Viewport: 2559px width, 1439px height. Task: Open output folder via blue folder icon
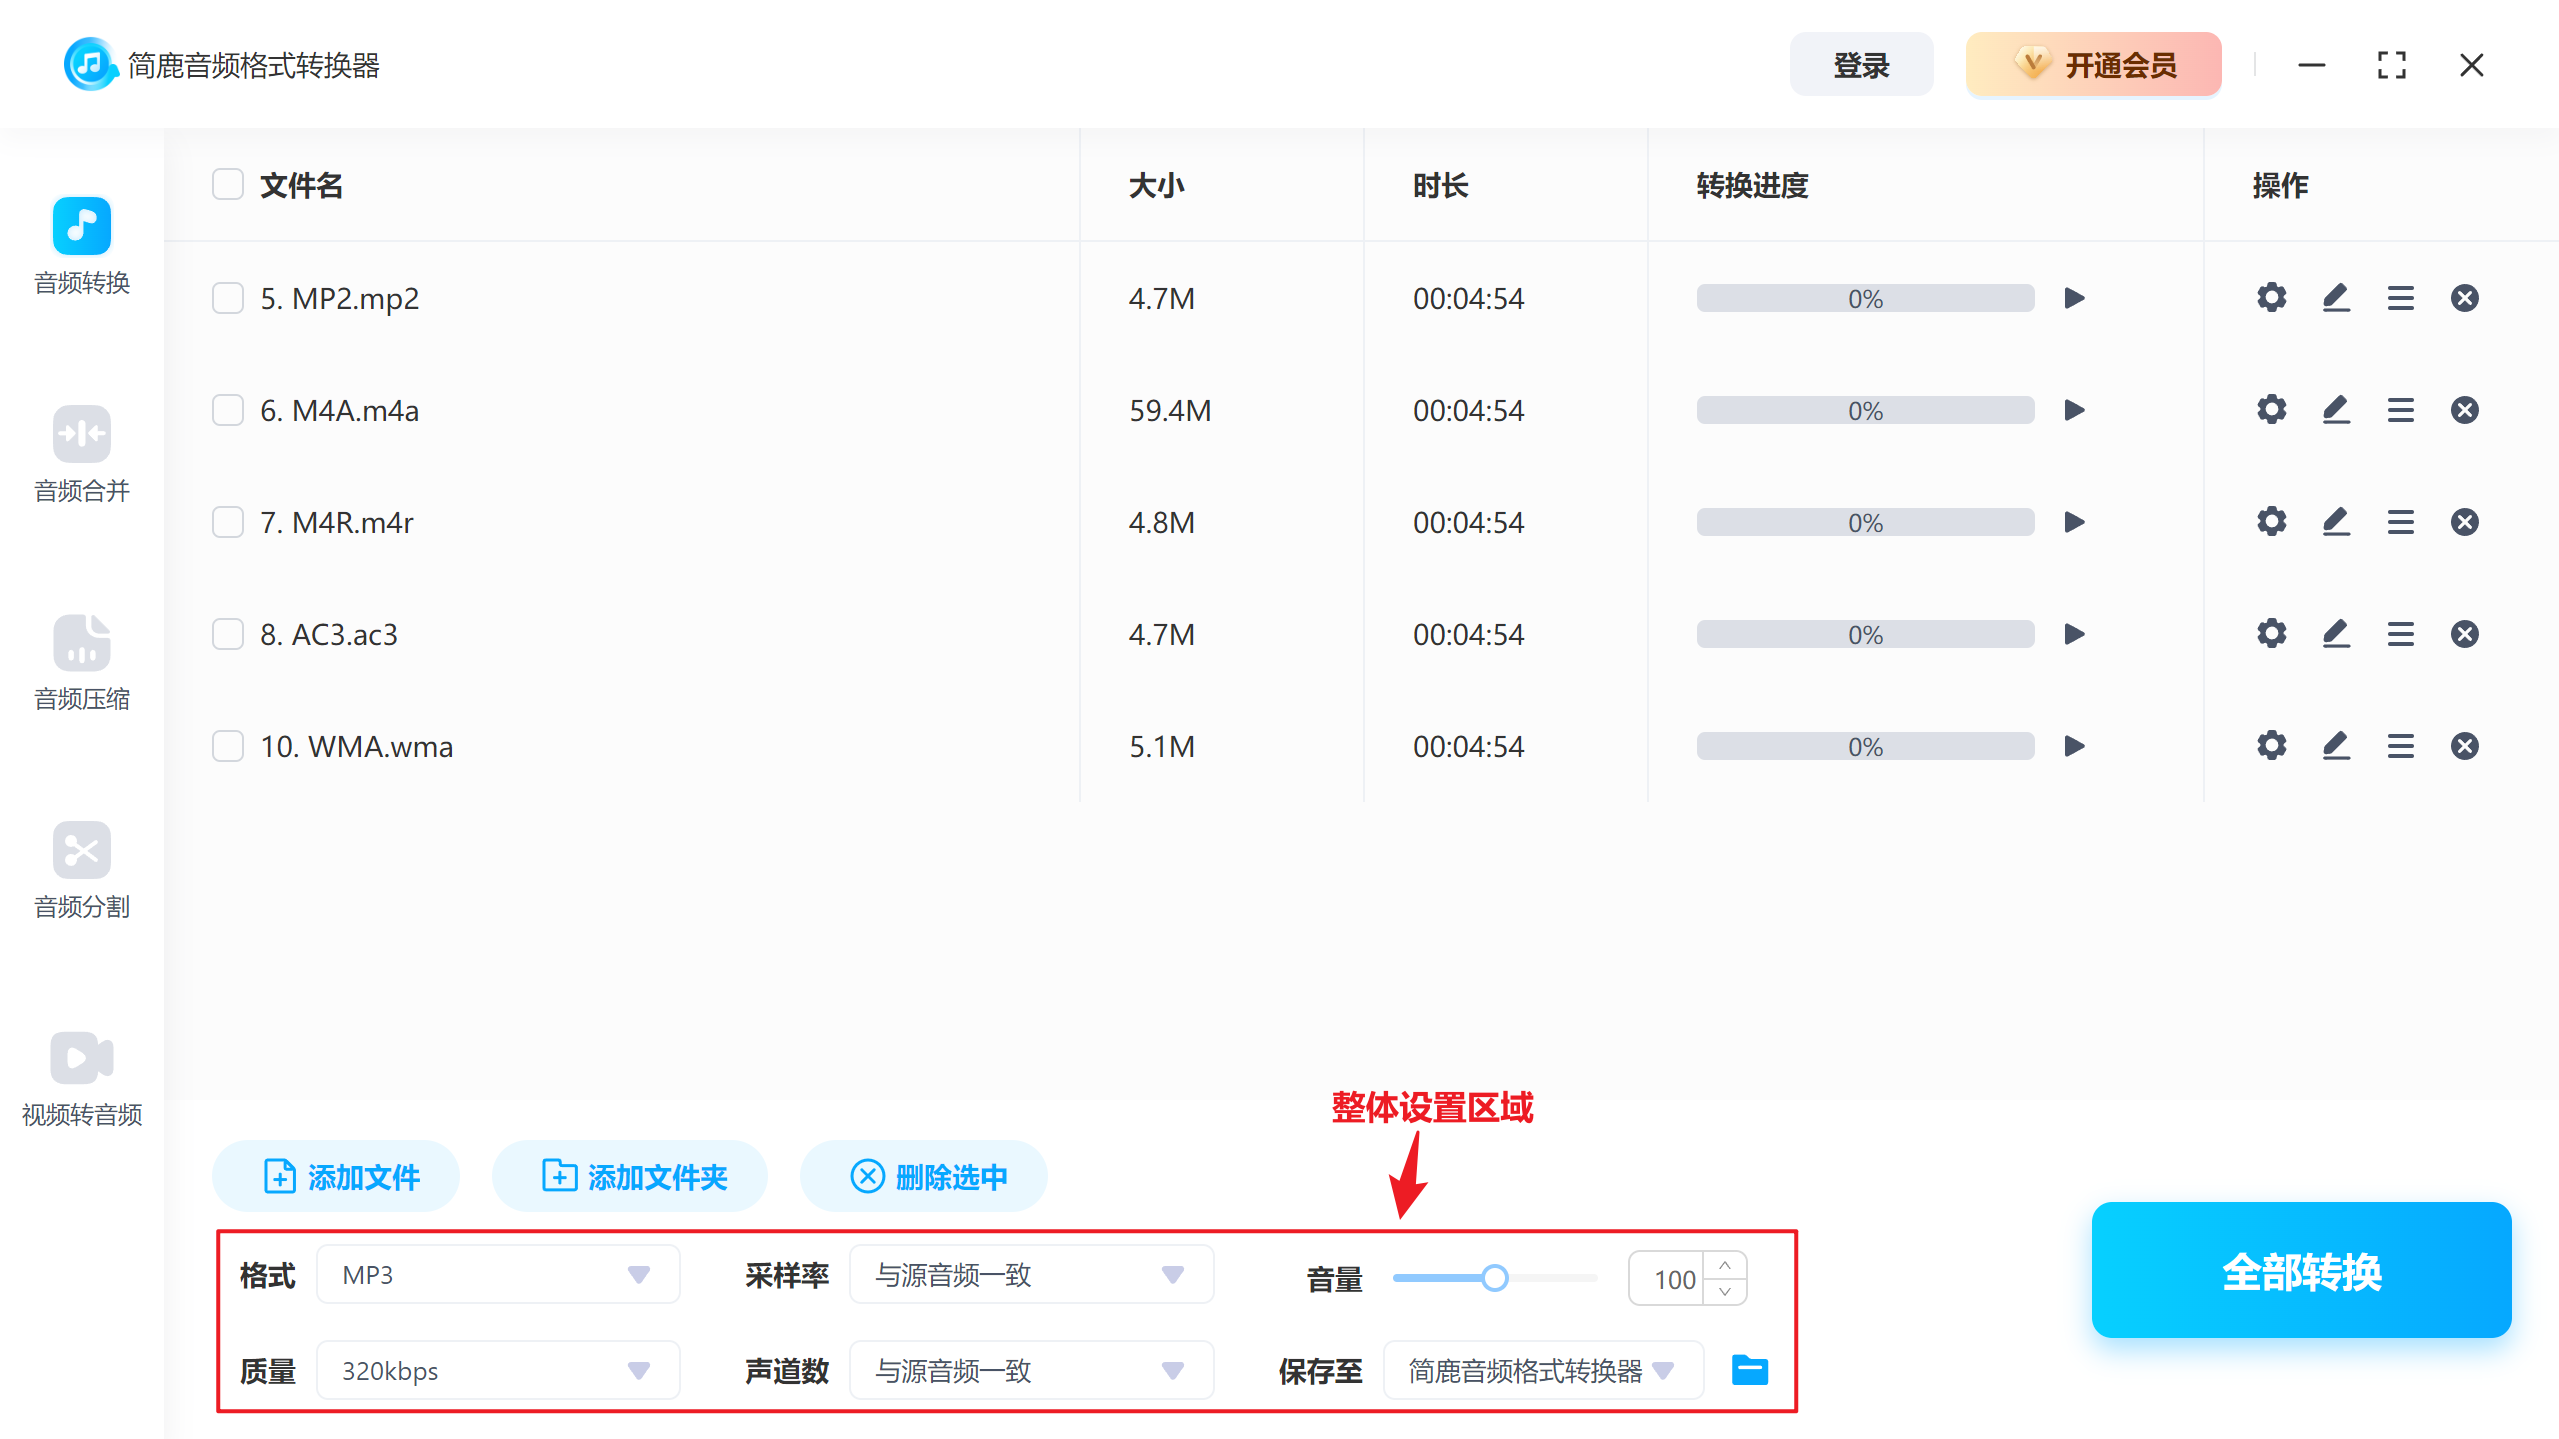coord(1749,1370)
